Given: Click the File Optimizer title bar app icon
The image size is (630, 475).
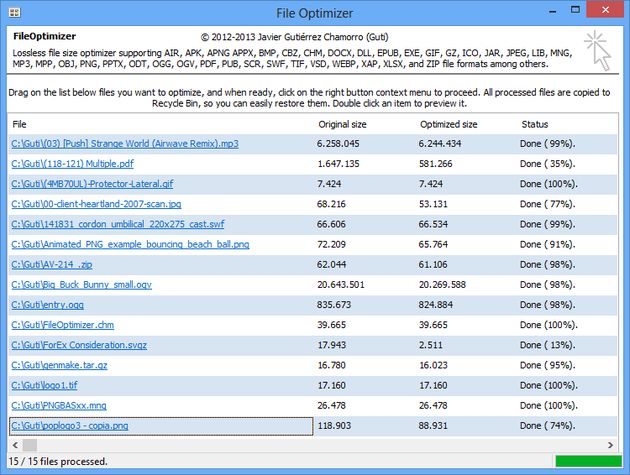Looking at the screenshot, I should click(x=14, y=13).
